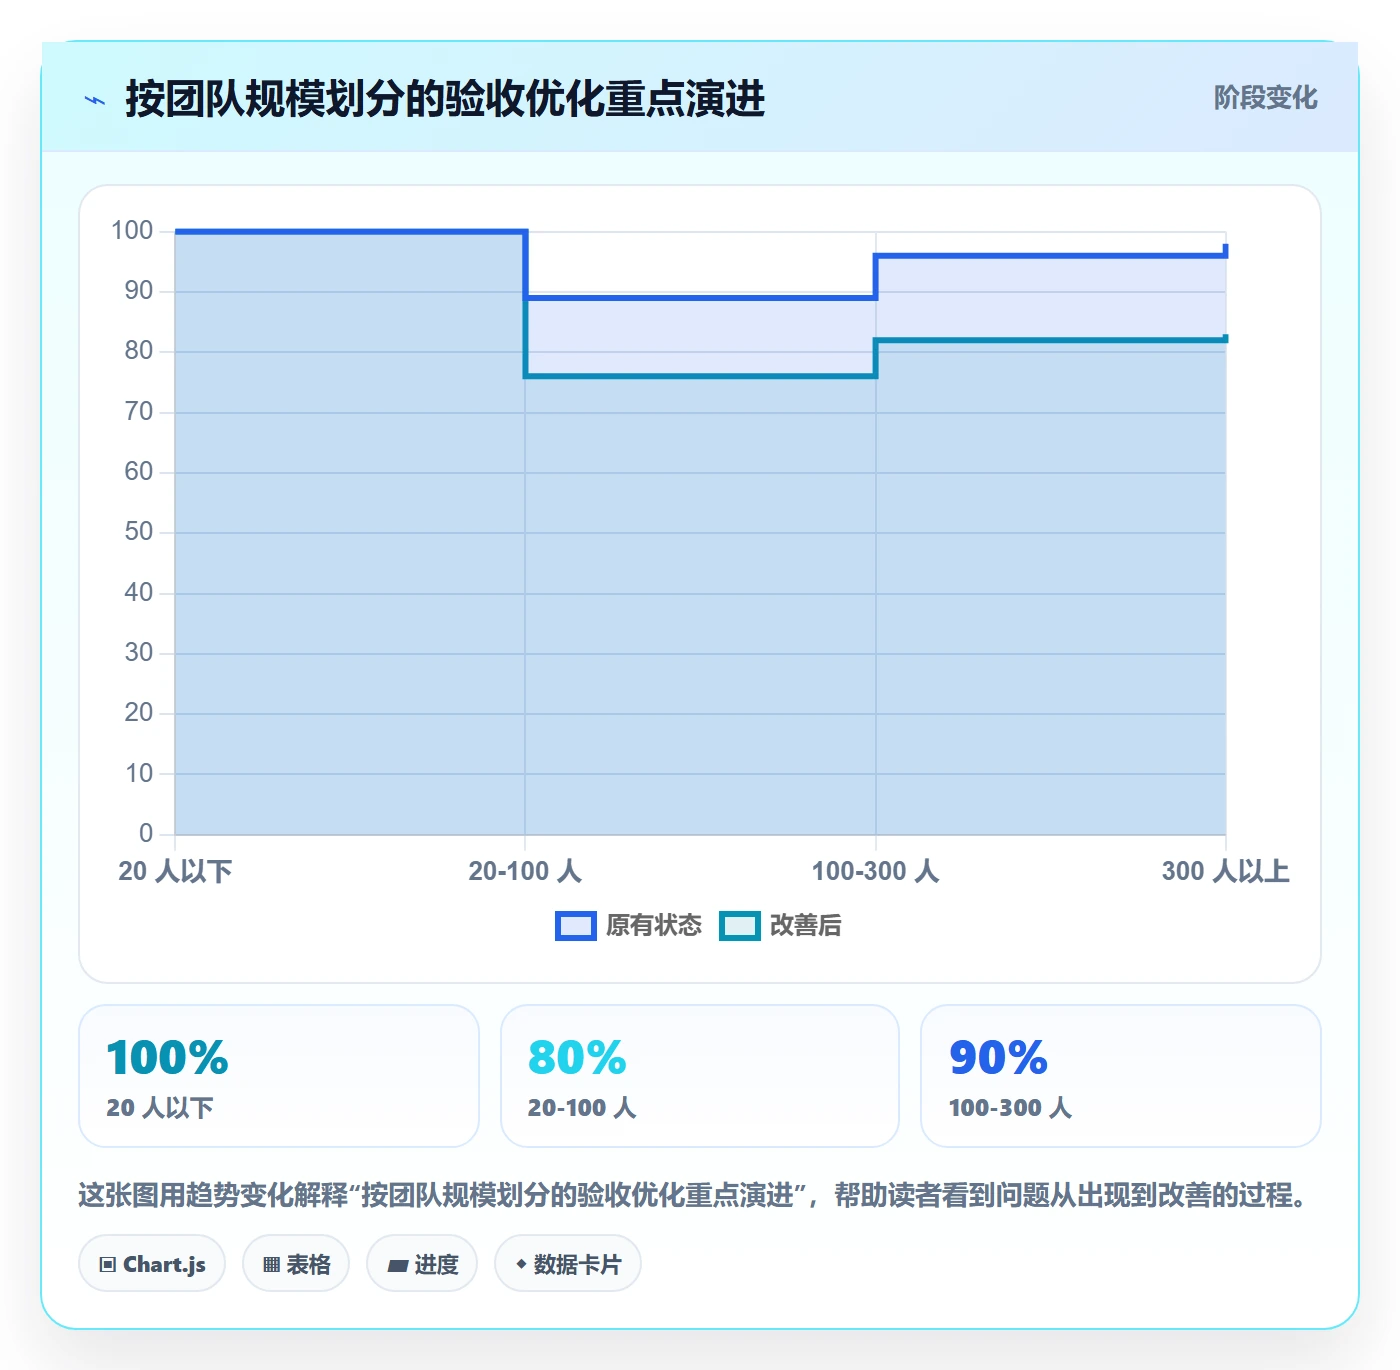Image resolution: width=1400 pixels, height=1370 pixels.
Task: Click the 300 人以上 x-axis label
Action: [1226, 871]
